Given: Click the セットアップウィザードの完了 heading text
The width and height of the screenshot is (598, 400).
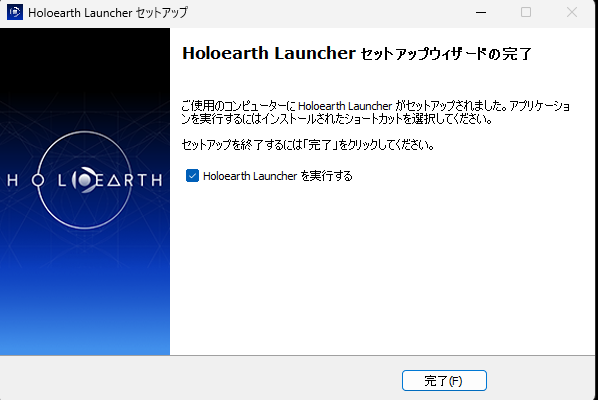Looking at the screenshot, I should (x=446, y=54).
